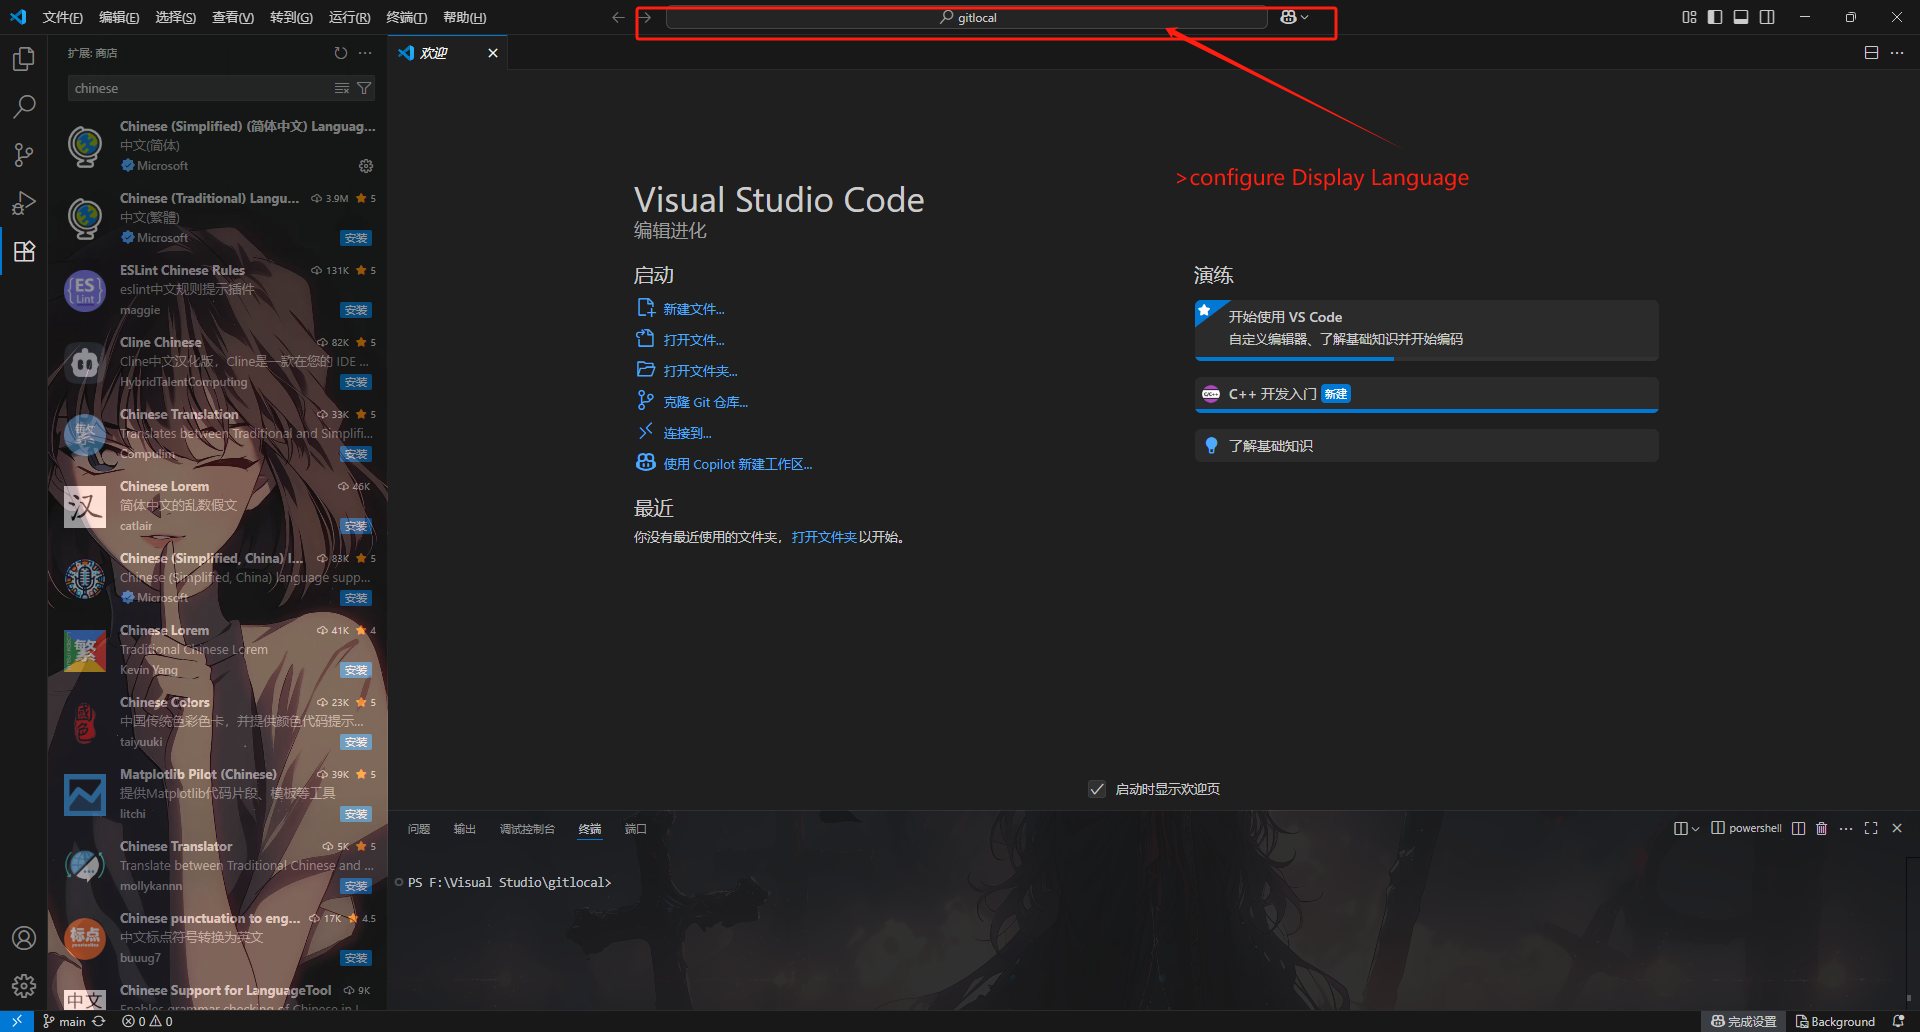Split the terminal pane
1920x1032 pixels.
(x=1798, y=828)
